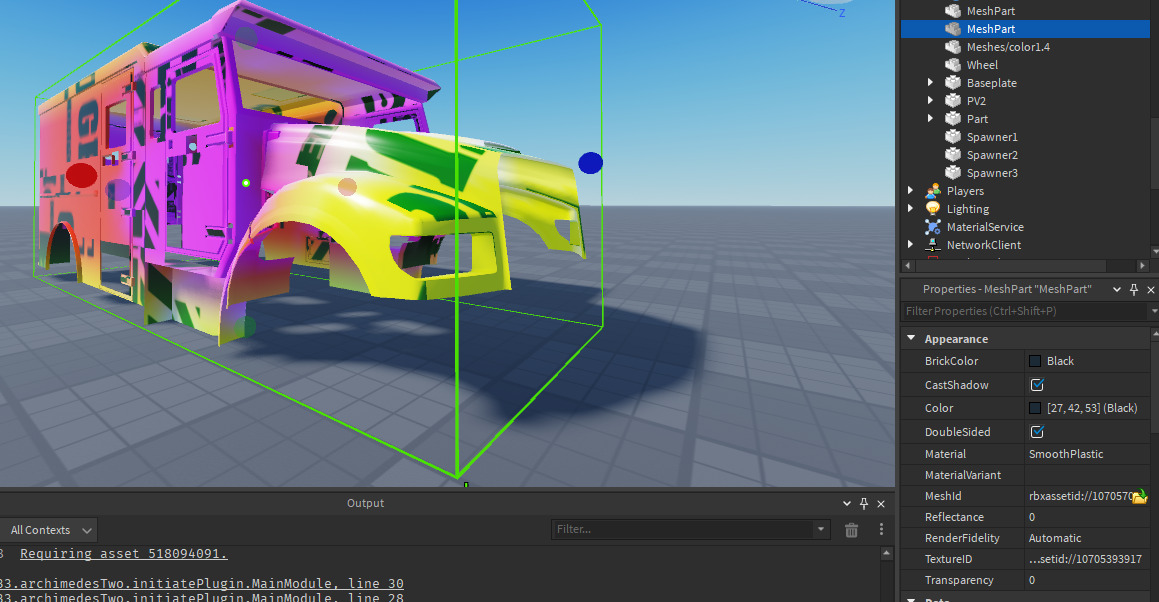The height and width of the screenshot is (602, 1159).
Task: Click the Lighting lightbulb icon
Action: click(x=933, y=209)
